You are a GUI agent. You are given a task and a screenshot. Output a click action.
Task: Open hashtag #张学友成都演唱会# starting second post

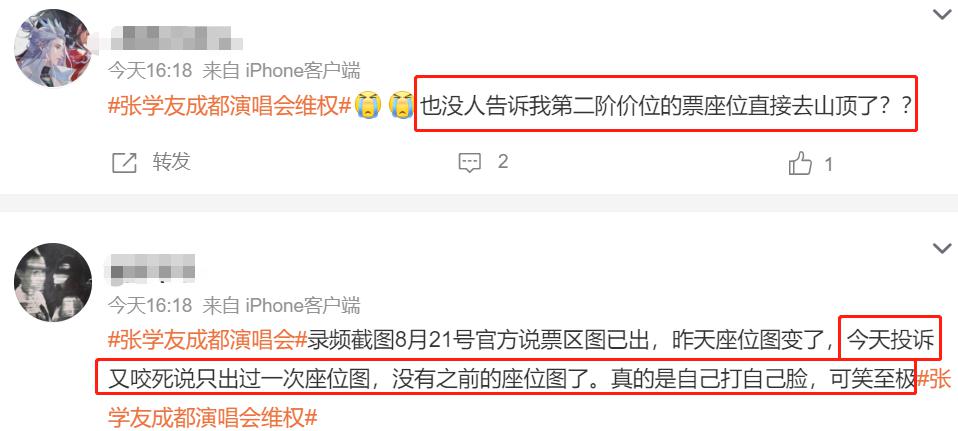click(x=207, y=339)
